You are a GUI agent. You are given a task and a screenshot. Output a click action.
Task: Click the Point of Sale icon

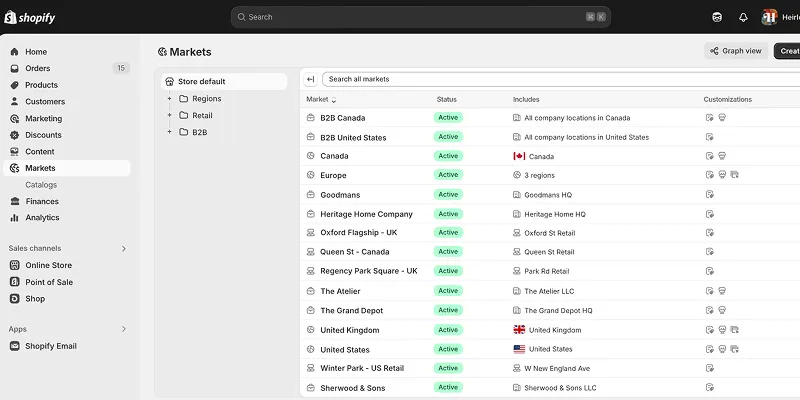[15, 282]
